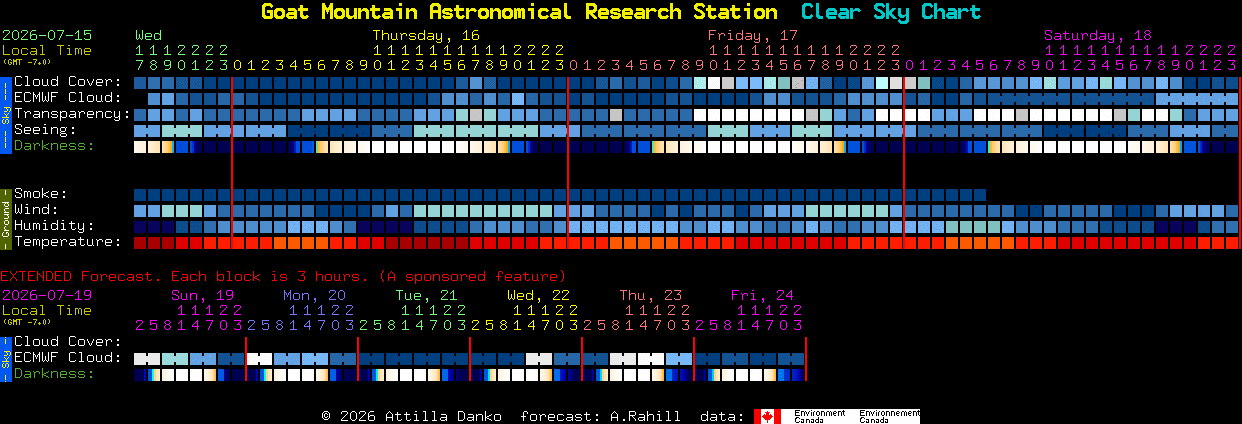Select the ECMWF Cloud row label in main chart
The height and width of the screenshot is (424, 1242).
tap(67, 98)
